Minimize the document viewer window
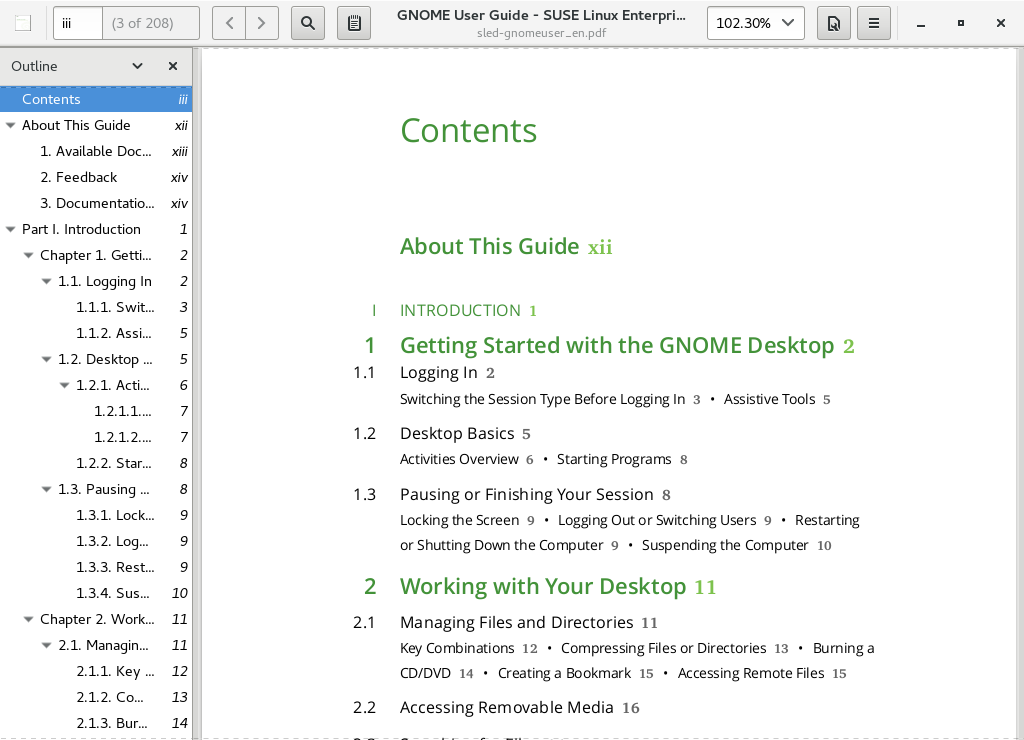This screenshot has width=1024, height=740. (x=921, y=23)
